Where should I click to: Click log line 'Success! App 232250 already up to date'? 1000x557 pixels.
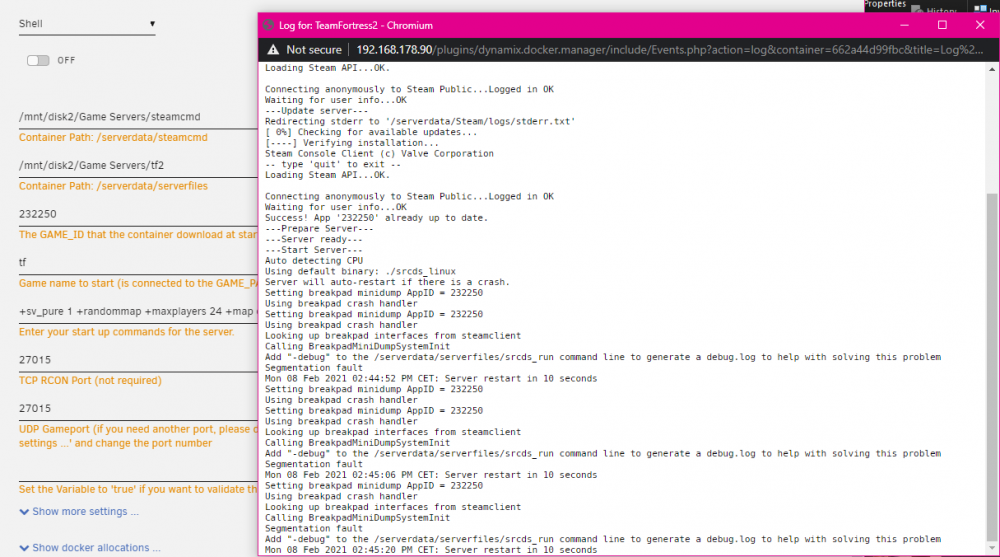click(x=376, y=218)
